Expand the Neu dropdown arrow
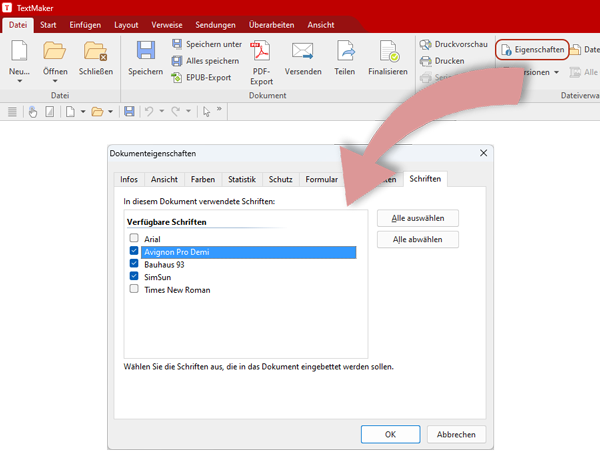Screen dimensions: 600x453 [x=20, y=81]
